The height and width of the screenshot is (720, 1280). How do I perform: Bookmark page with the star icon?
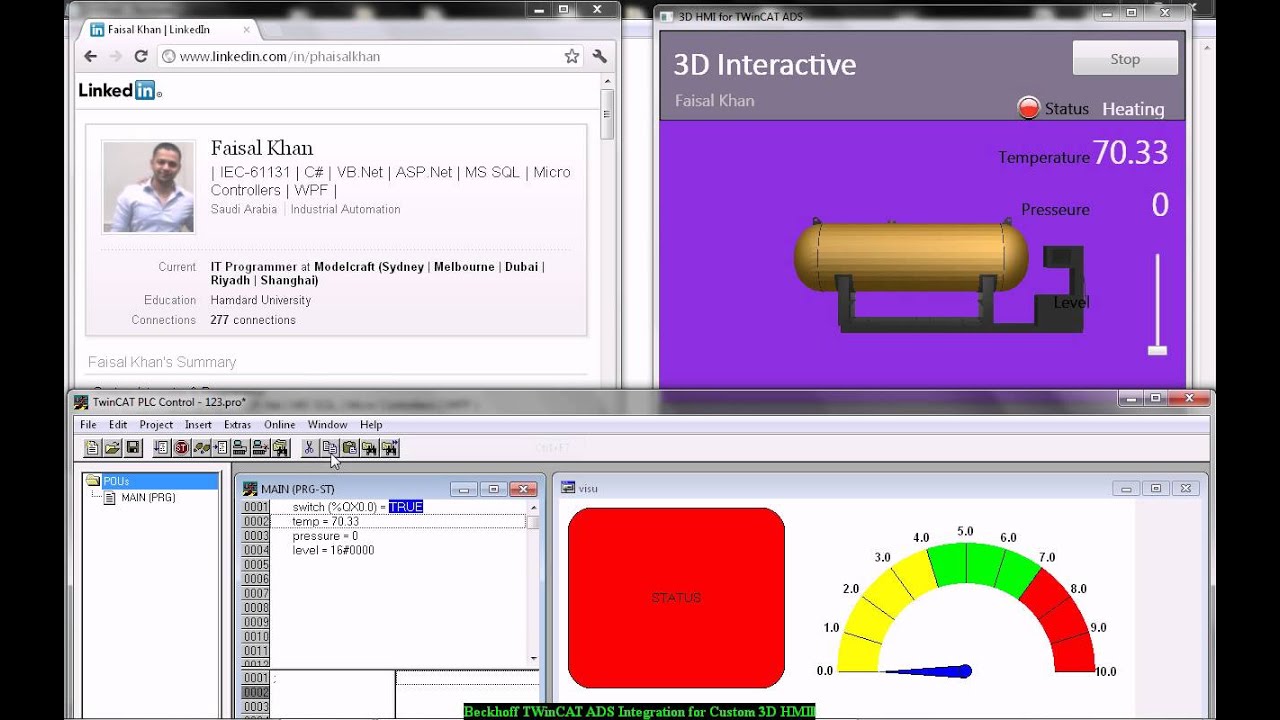[x=572, y=57]
